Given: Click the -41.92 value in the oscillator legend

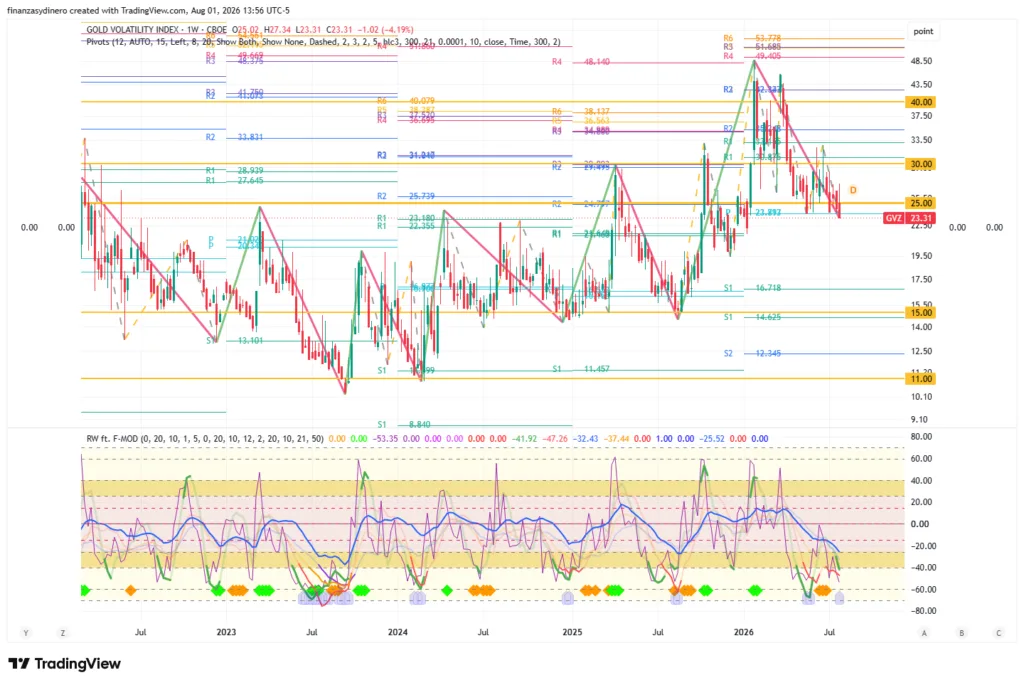Looking at the screenshot, I should click(524, 439).
